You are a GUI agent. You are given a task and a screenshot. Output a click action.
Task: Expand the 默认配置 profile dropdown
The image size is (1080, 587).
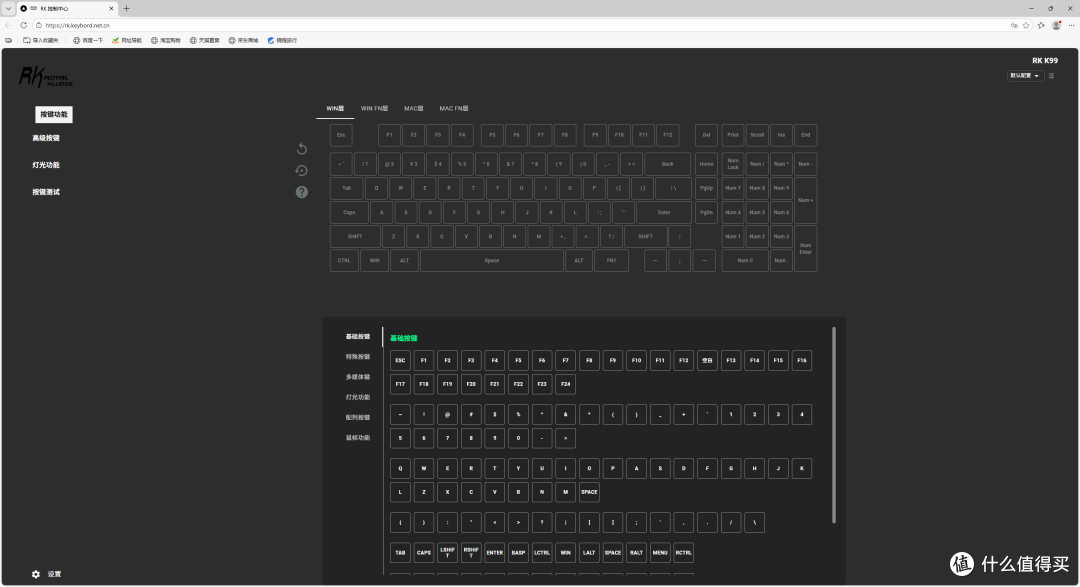pyautogui.click(x=1025, y=76)
